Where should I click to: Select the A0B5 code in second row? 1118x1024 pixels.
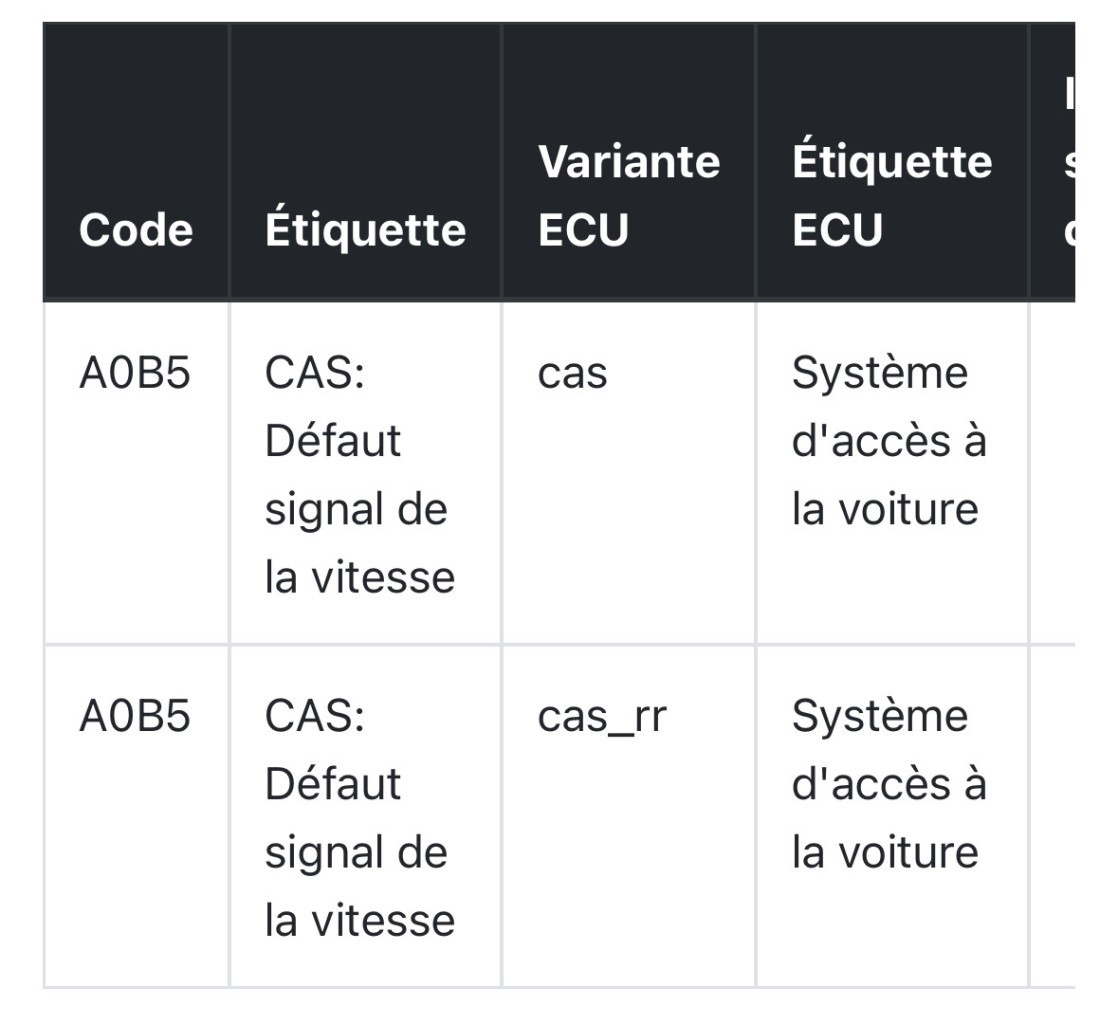click(x=135, y=716)
